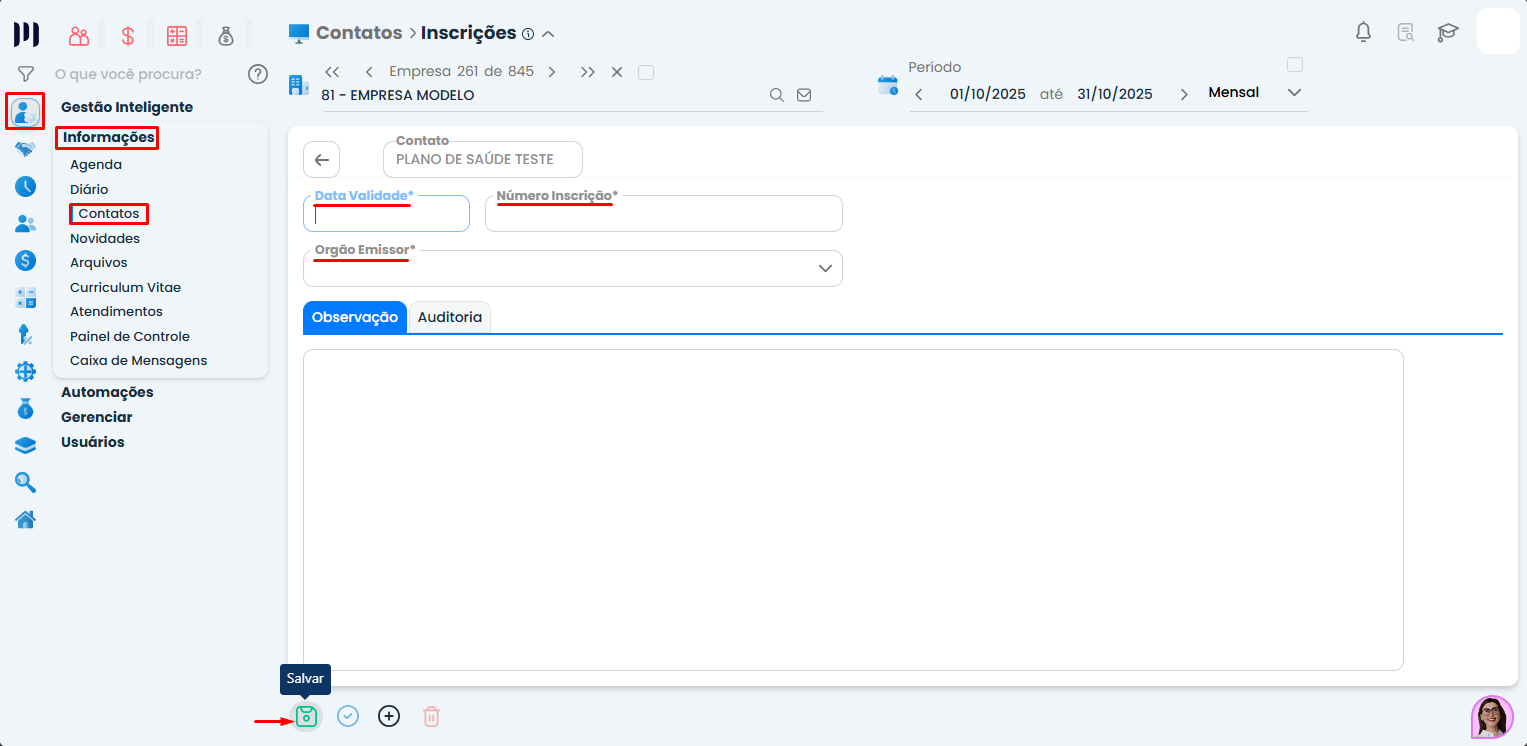Click the company search magnifier icon
Screen dimensions: 1527x746
(x=776, y=95)
